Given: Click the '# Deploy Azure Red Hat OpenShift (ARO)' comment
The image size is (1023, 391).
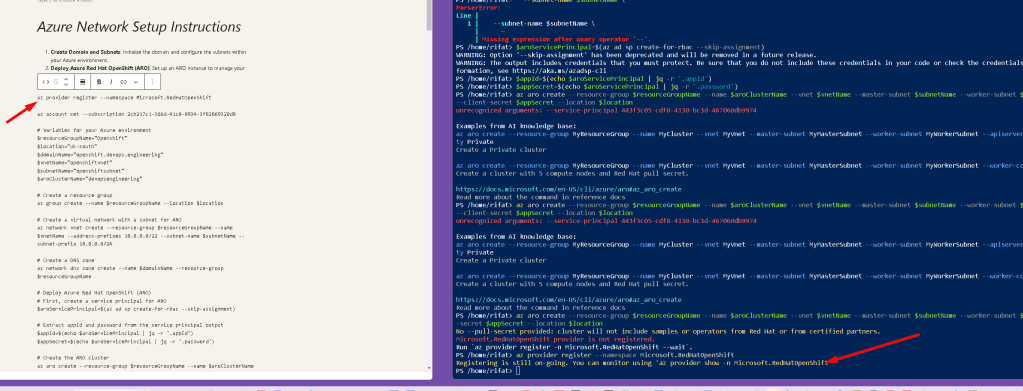Looking at the screenshot, I should point(93,292).
